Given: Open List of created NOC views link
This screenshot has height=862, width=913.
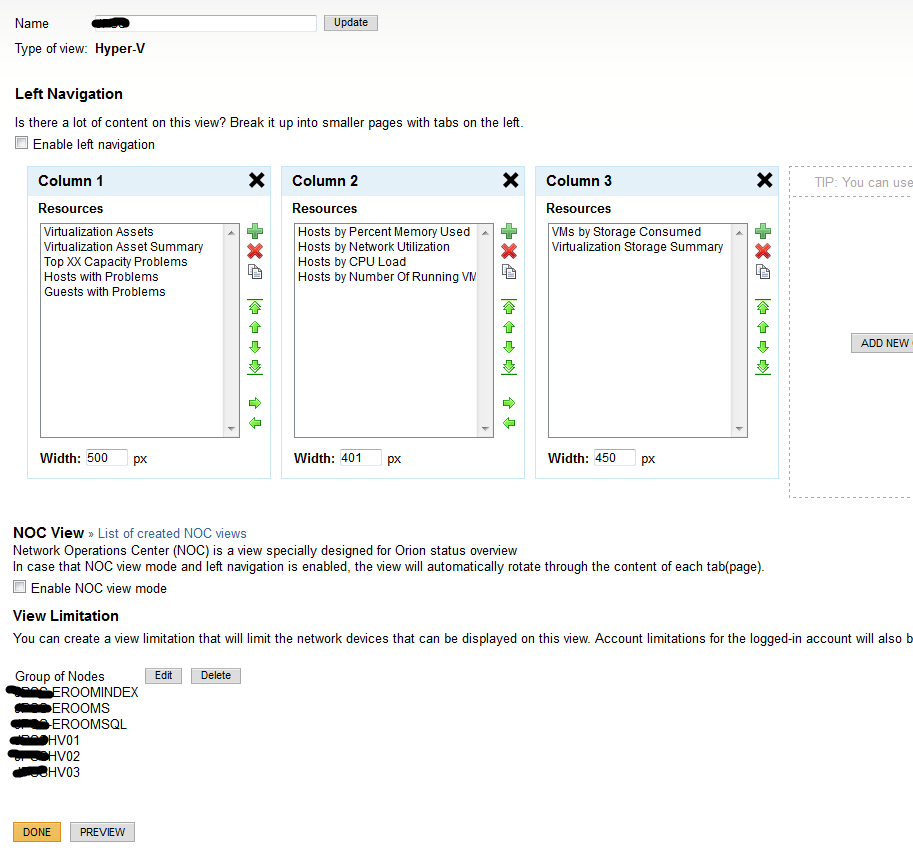Looking at the screenshot, I should 172,534.
